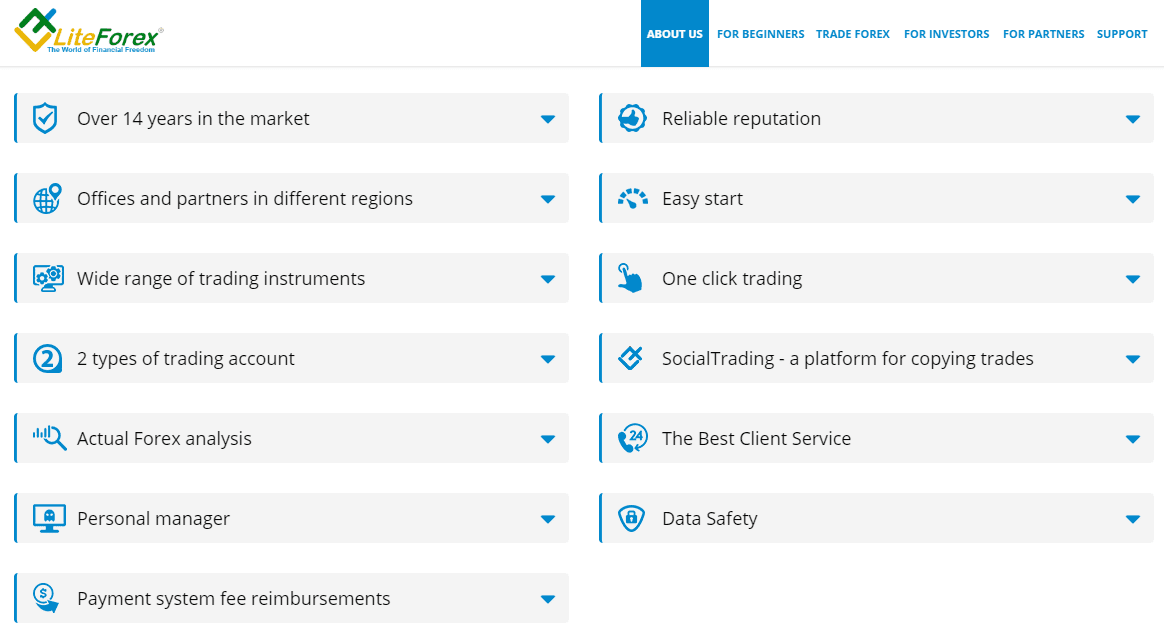Click shield checkmark icon beside 14 years

click(45, 118)
